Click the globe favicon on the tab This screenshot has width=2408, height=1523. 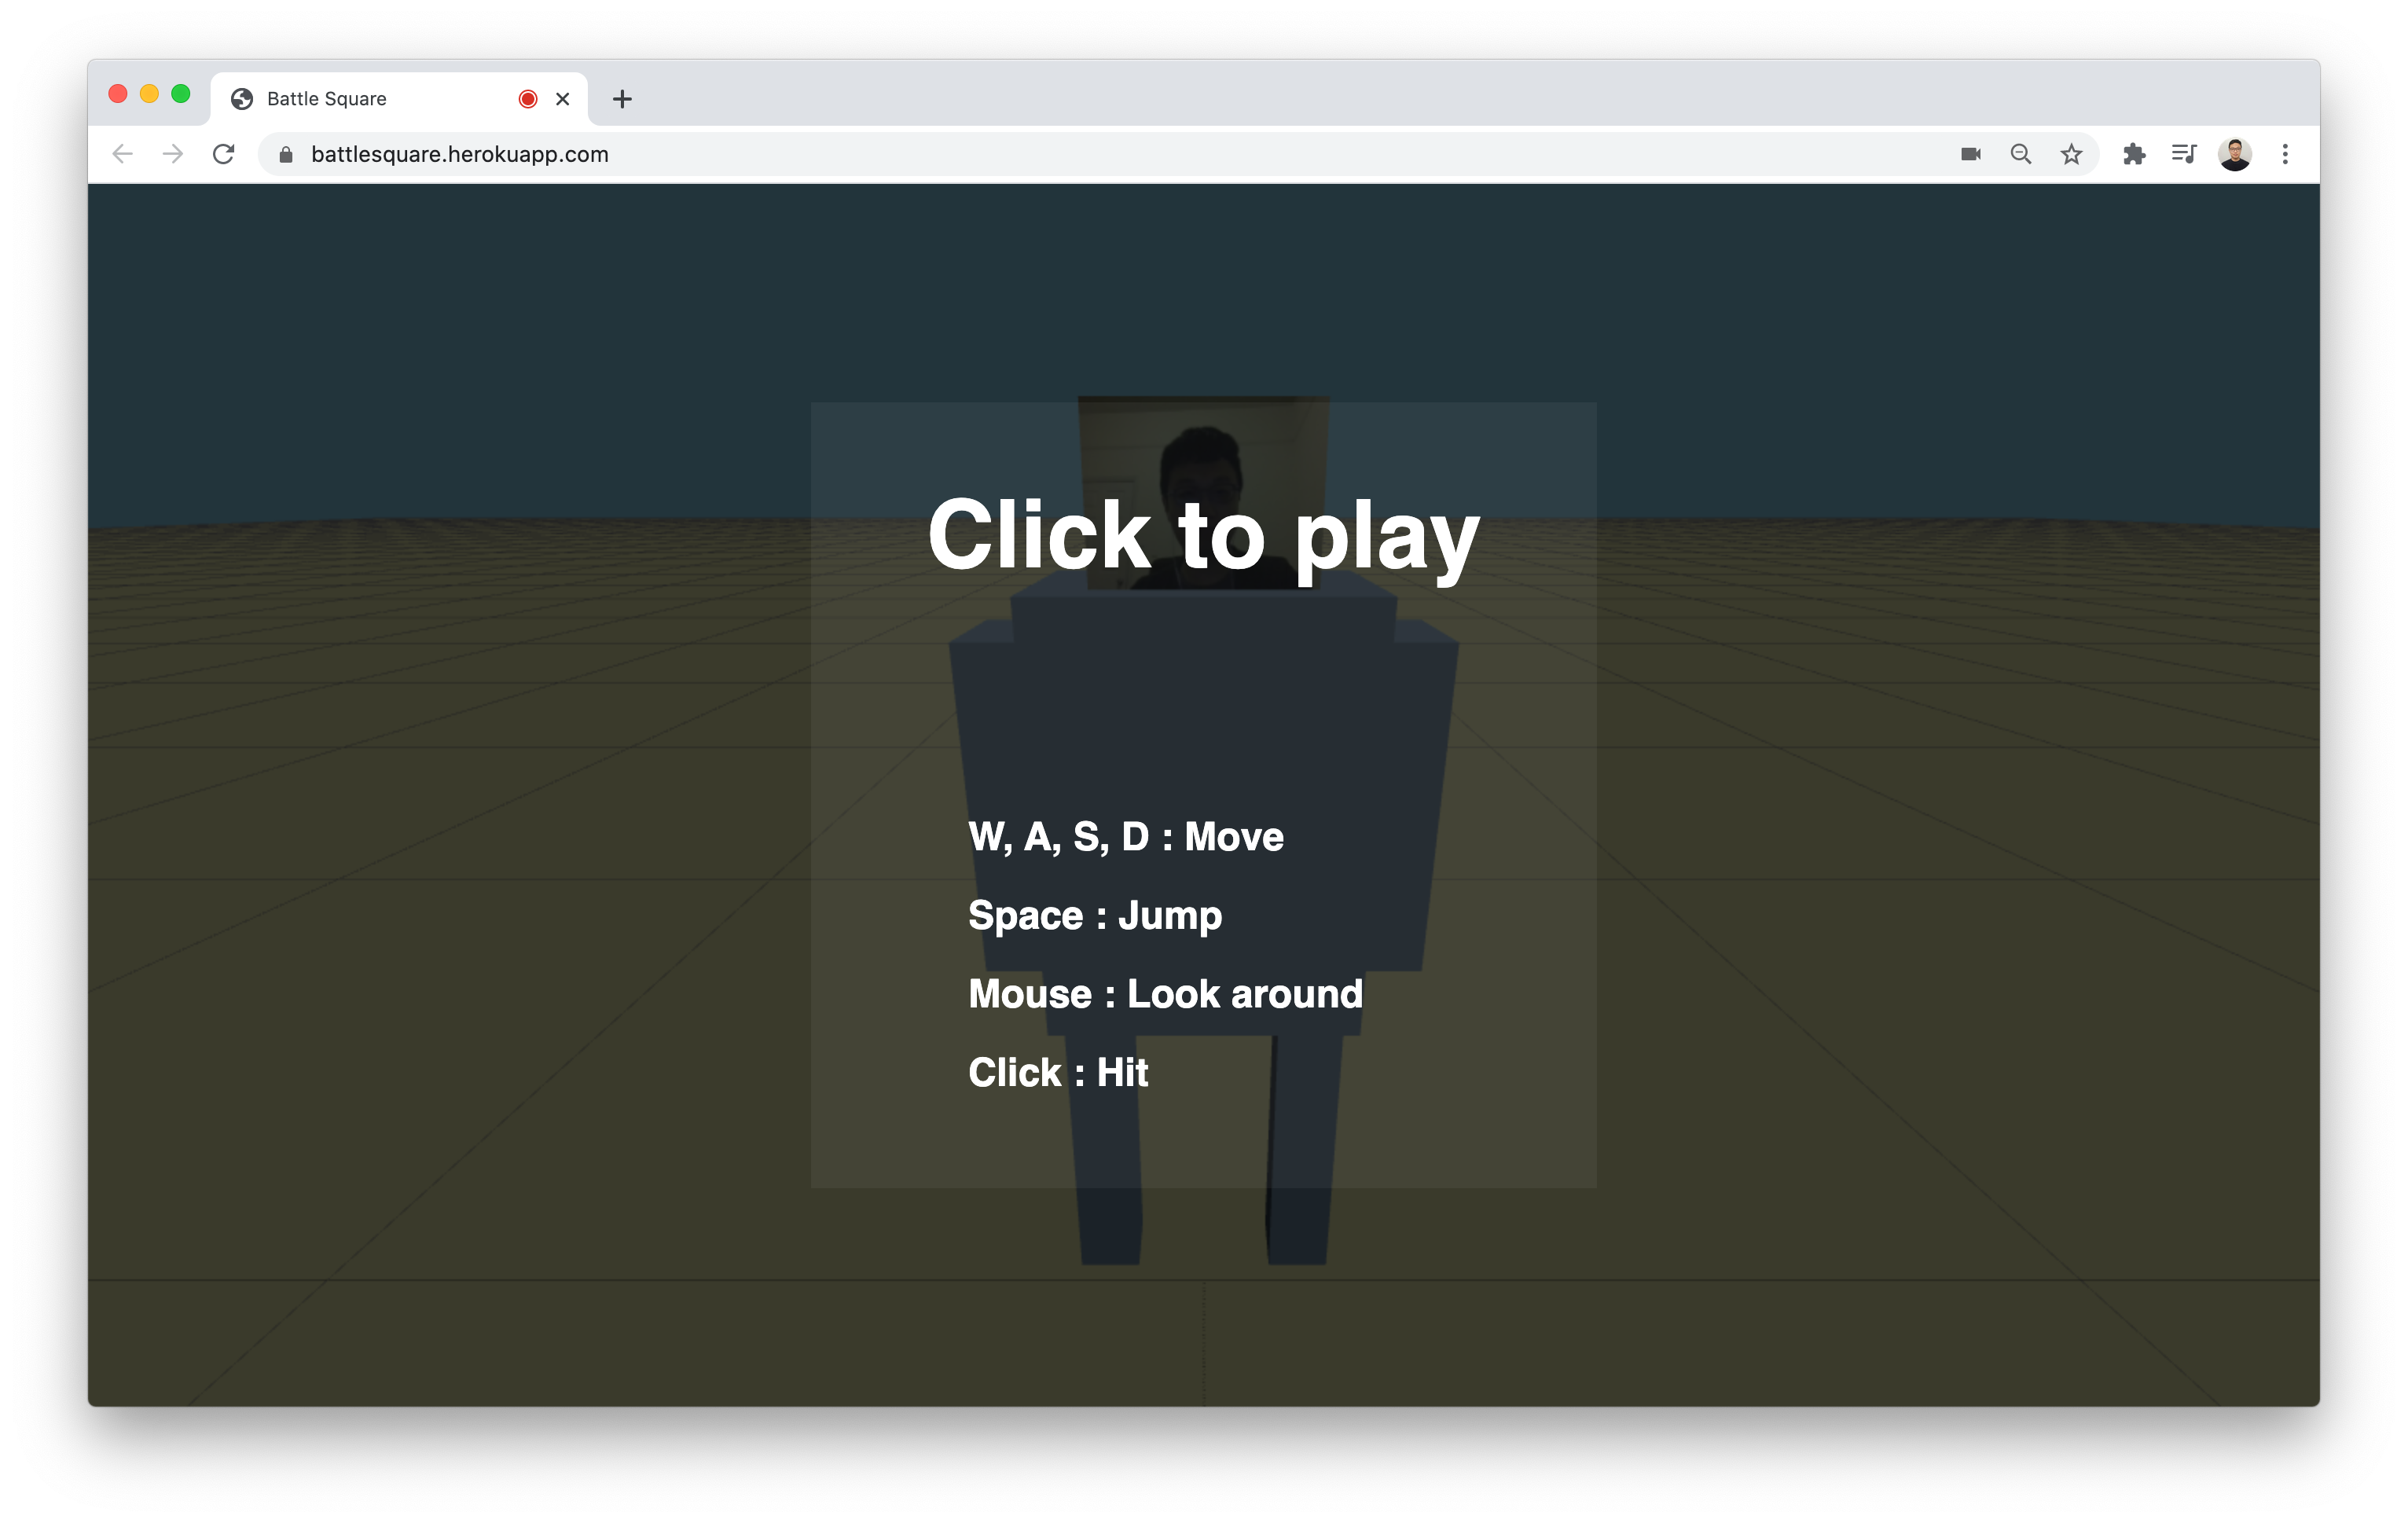click(x=242, y=99)
